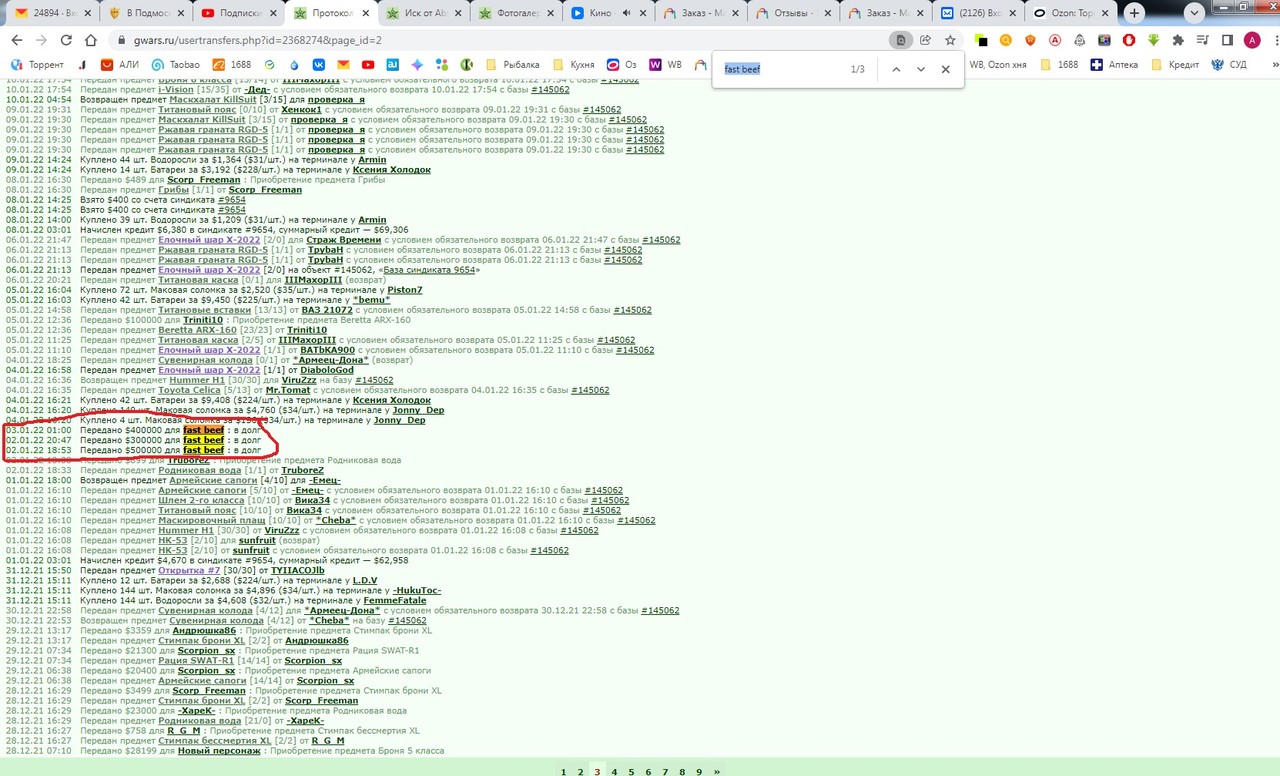Open the 1688 bookmark with orange icon
Screen dimensions: 1280x776
point(231,64)
